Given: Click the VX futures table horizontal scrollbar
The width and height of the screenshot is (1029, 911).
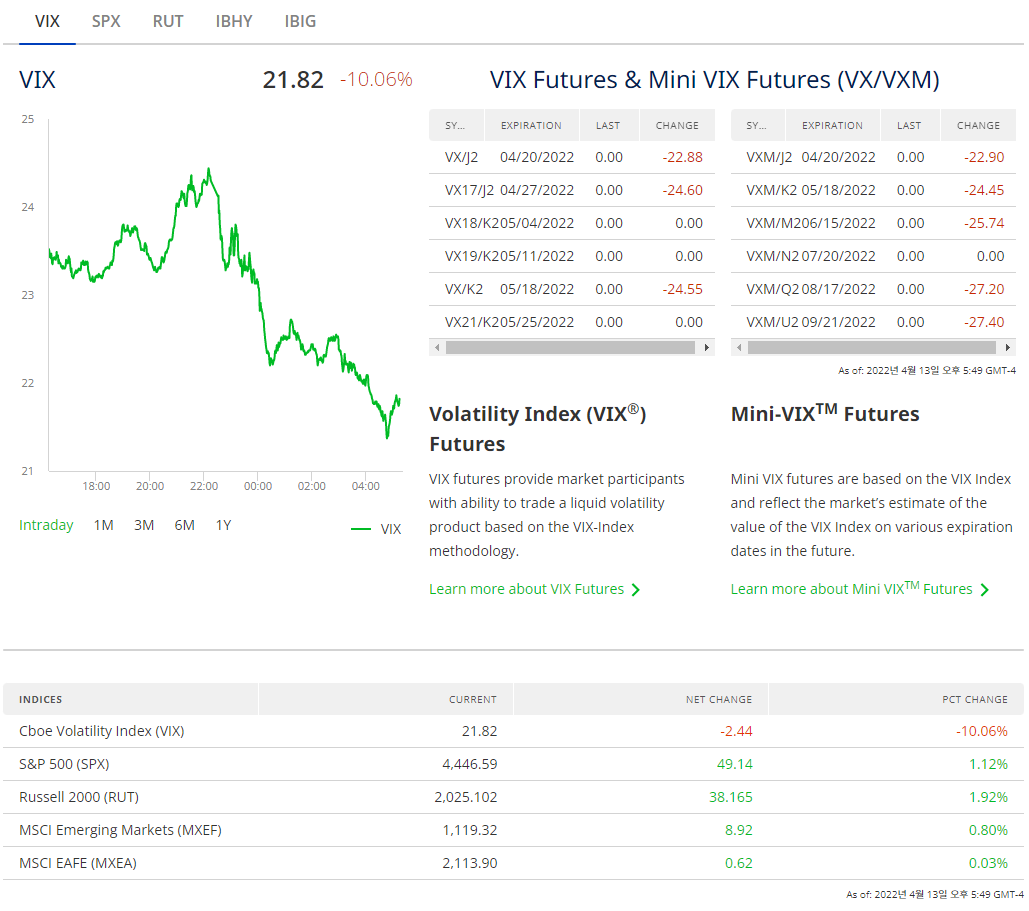Looking at the screenshot, I should point(570,348).
